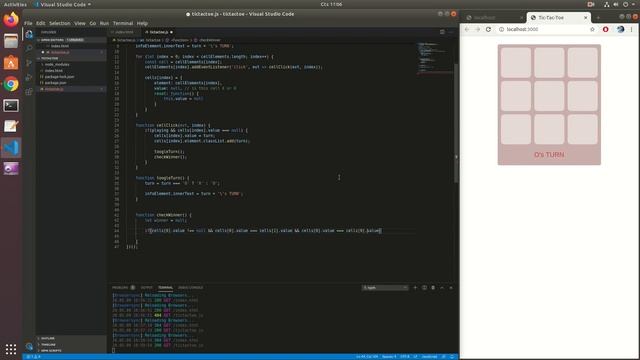Split the terminal panel

pyautogui.click(x=424, y=288)
